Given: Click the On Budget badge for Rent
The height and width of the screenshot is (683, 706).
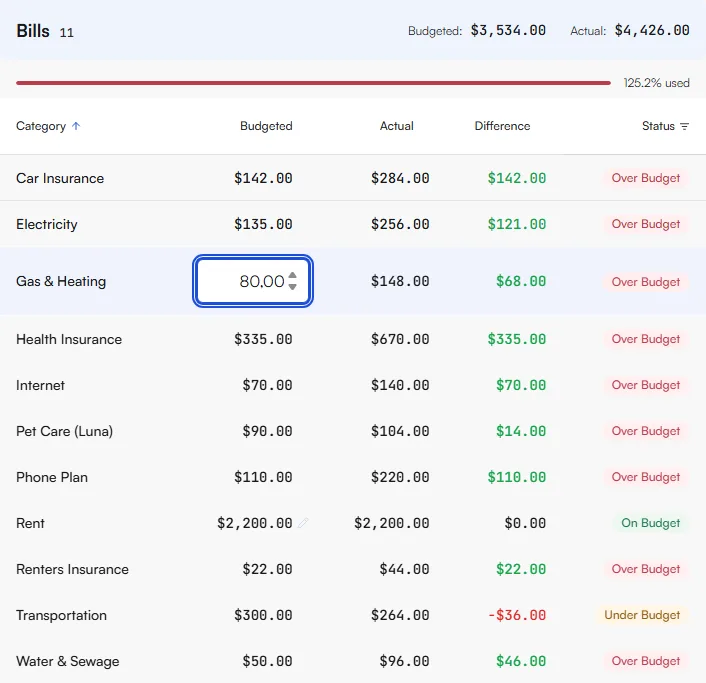Looking at the screenshot, I should [651, 523].
